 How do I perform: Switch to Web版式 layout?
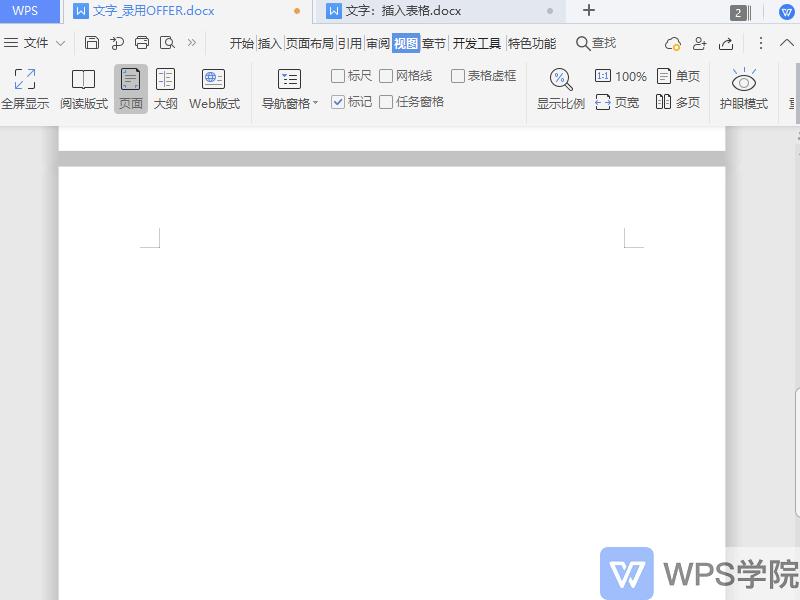(214, 89)
